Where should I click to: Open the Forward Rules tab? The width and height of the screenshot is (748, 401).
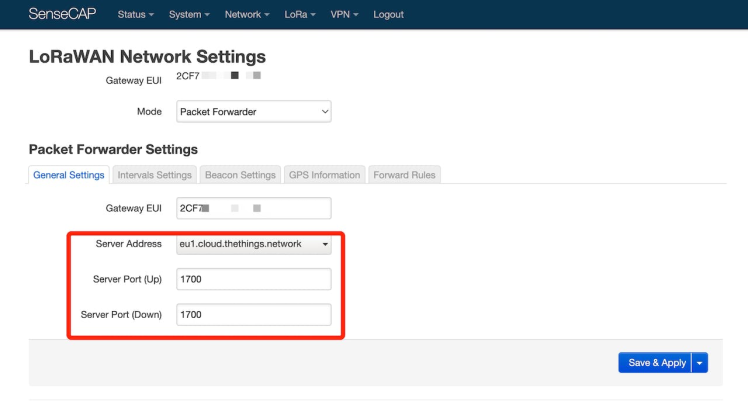[405, 175]
